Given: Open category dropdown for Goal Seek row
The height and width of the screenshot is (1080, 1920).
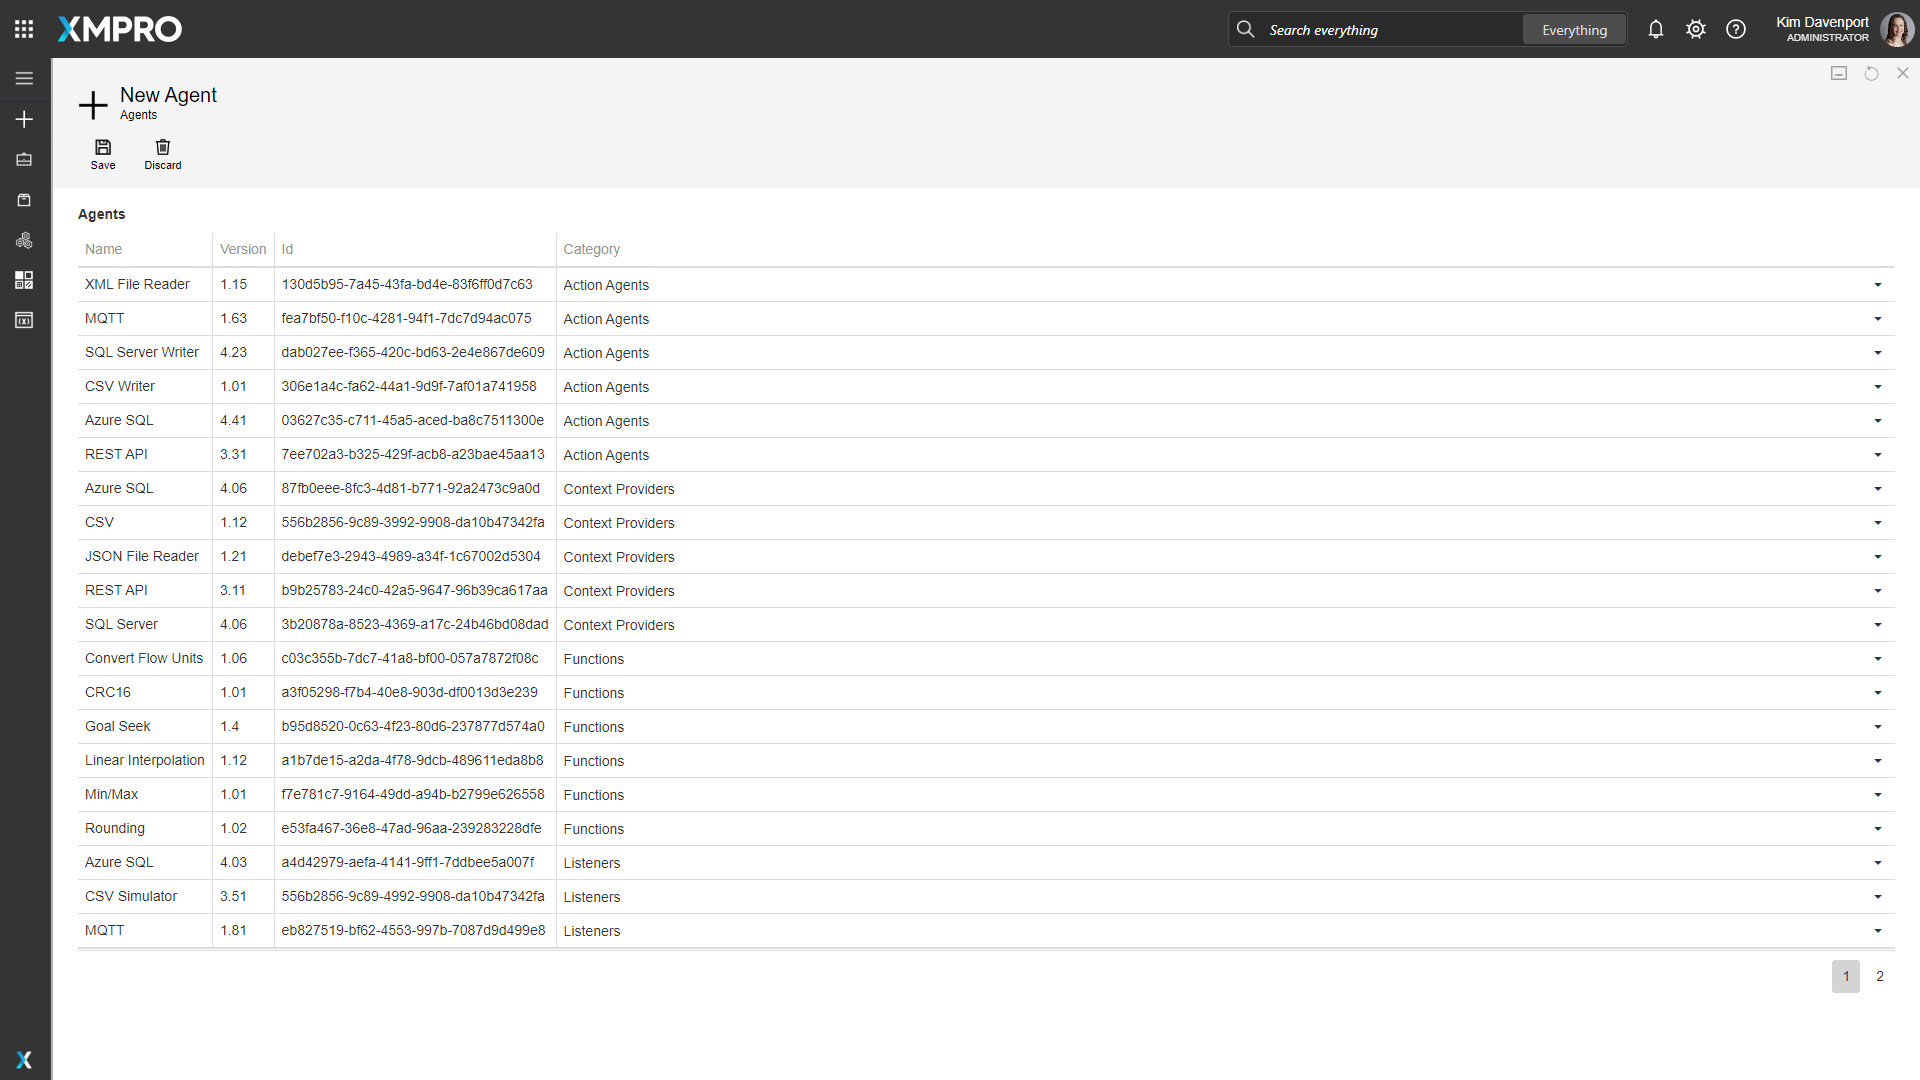Looking at the screenshot, I should 1877,727.
